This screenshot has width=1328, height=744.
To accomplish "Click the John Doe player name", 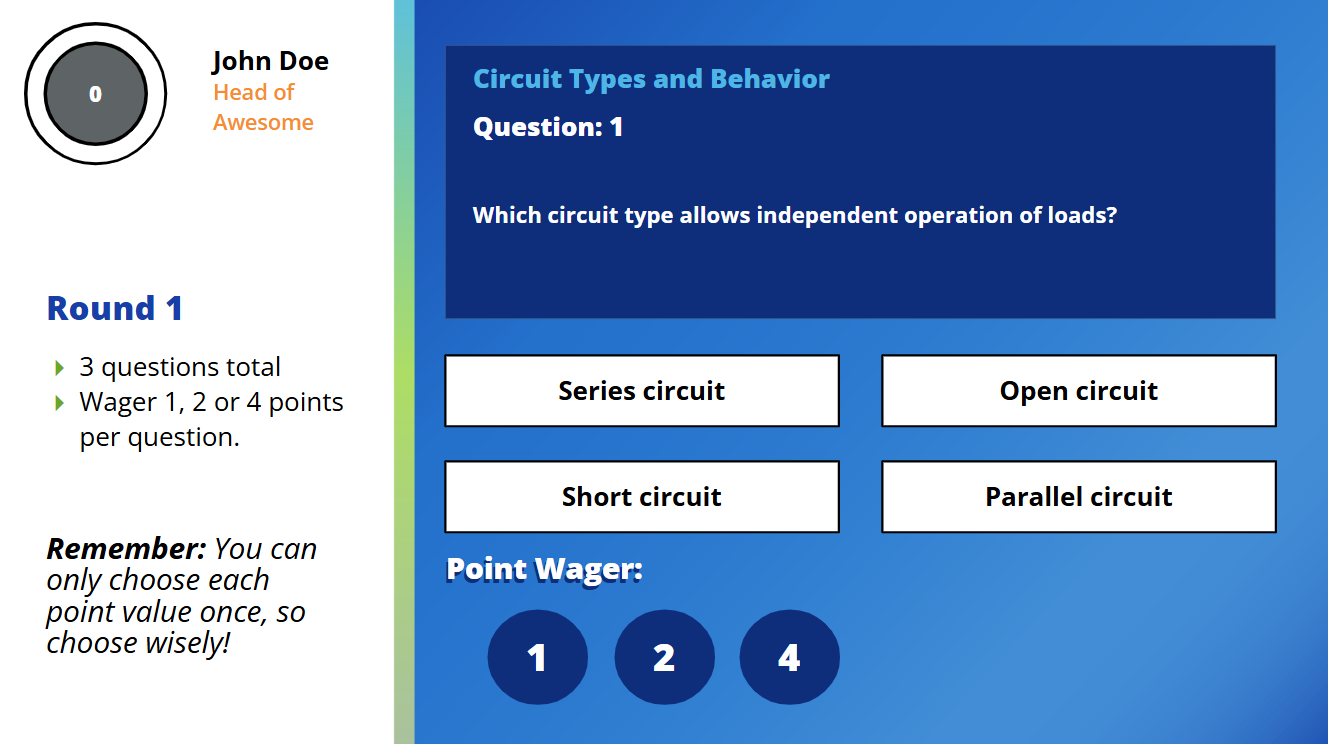I will click(270, 60).
